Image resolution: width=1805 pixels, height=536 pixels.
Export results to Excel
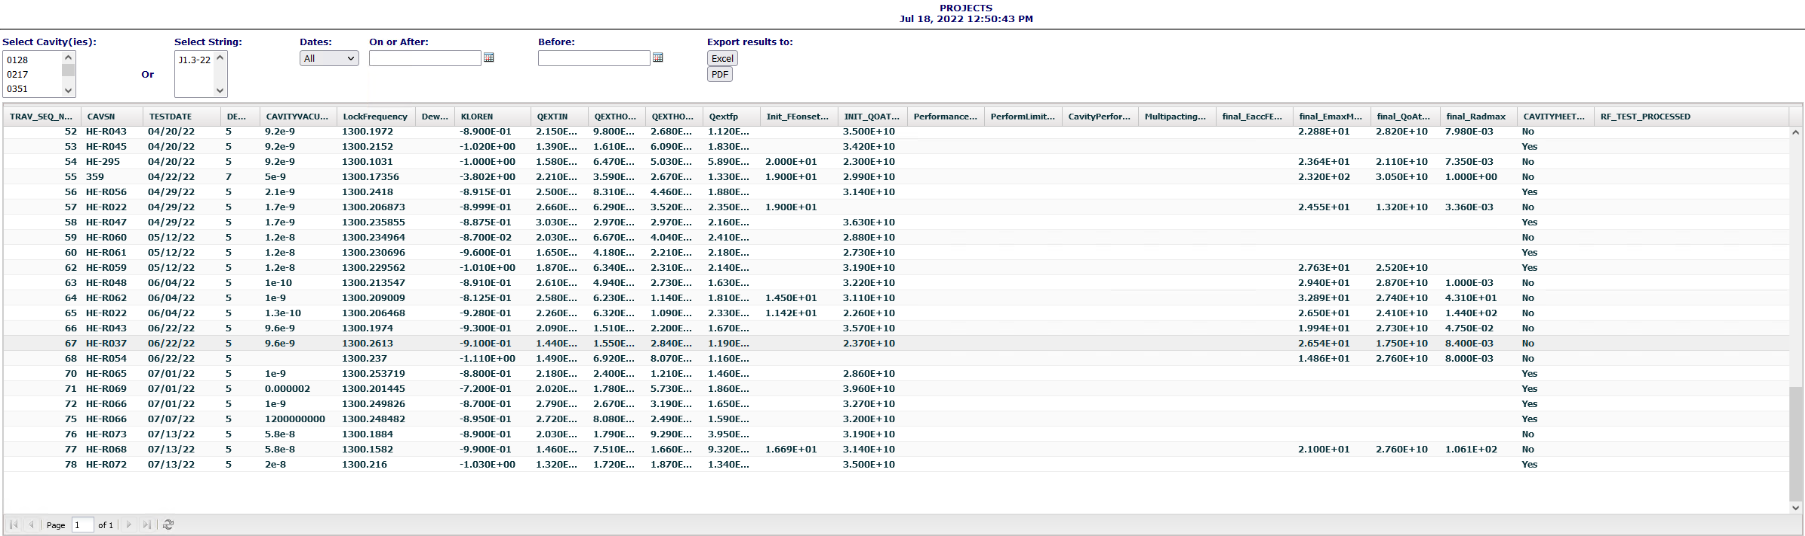point(722,59)
